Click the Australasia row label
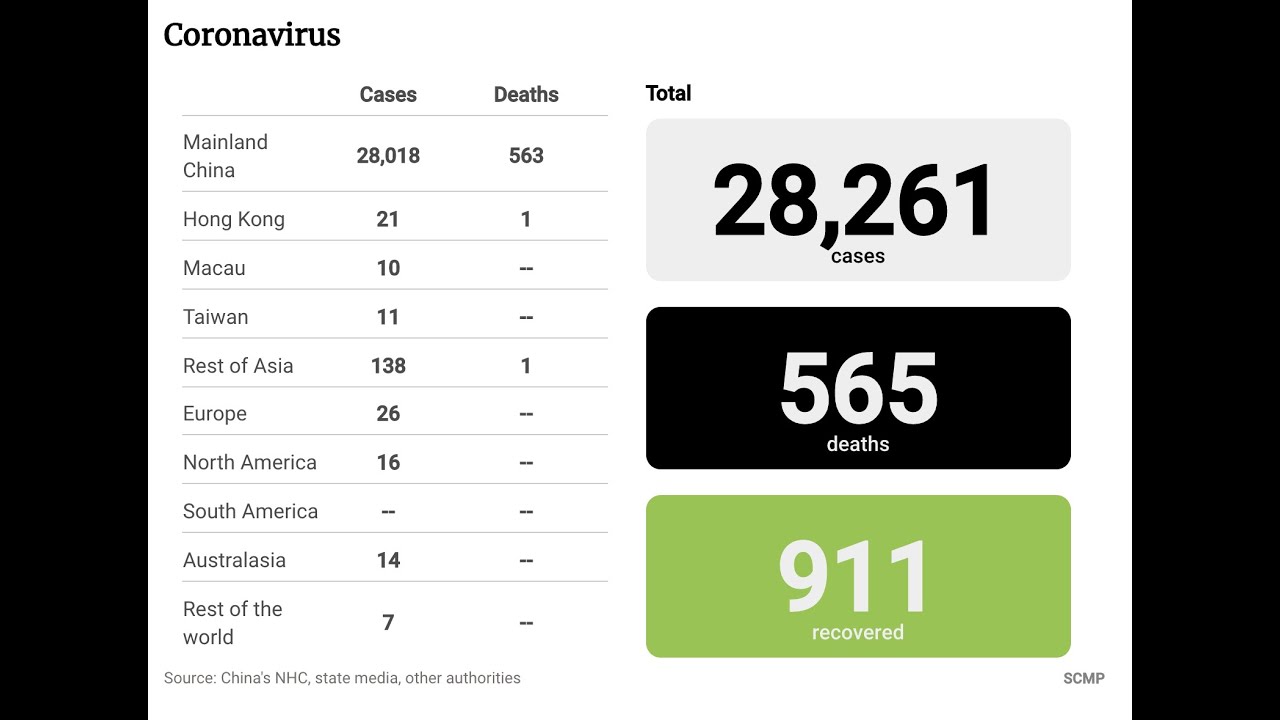 tap(234, 560)
